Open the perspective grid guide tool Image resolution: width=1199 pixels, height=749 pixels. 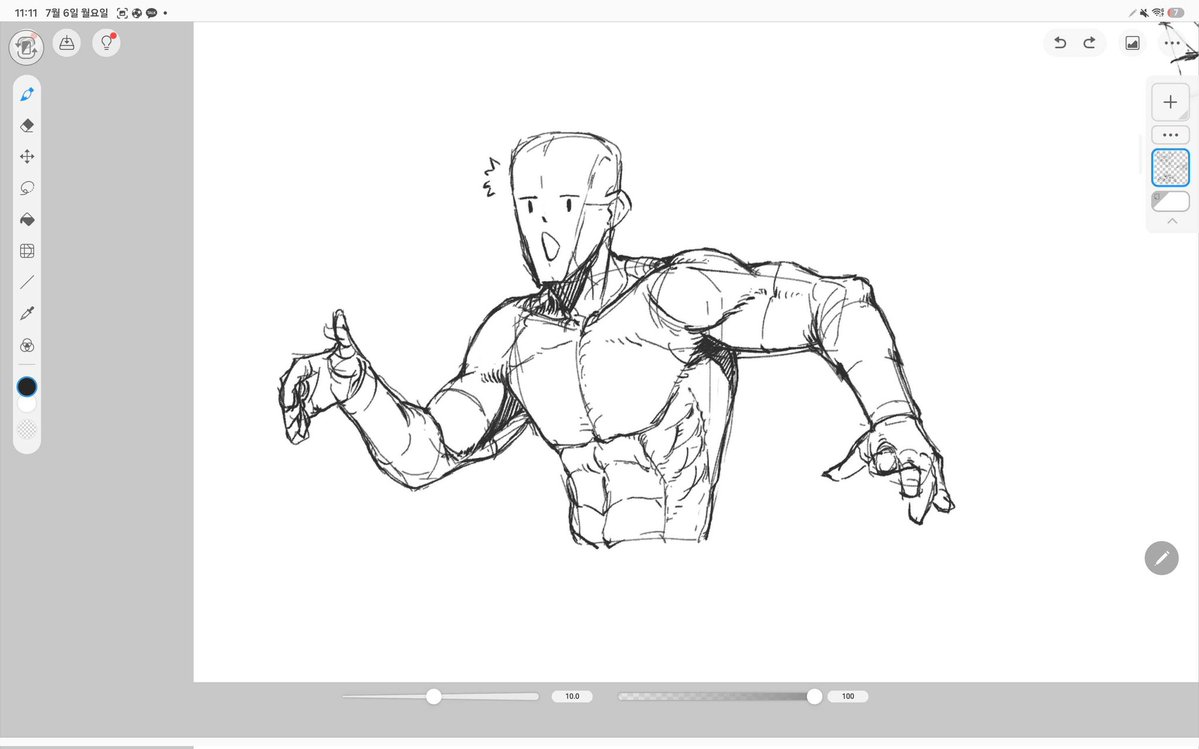click(x=27, y=251)
